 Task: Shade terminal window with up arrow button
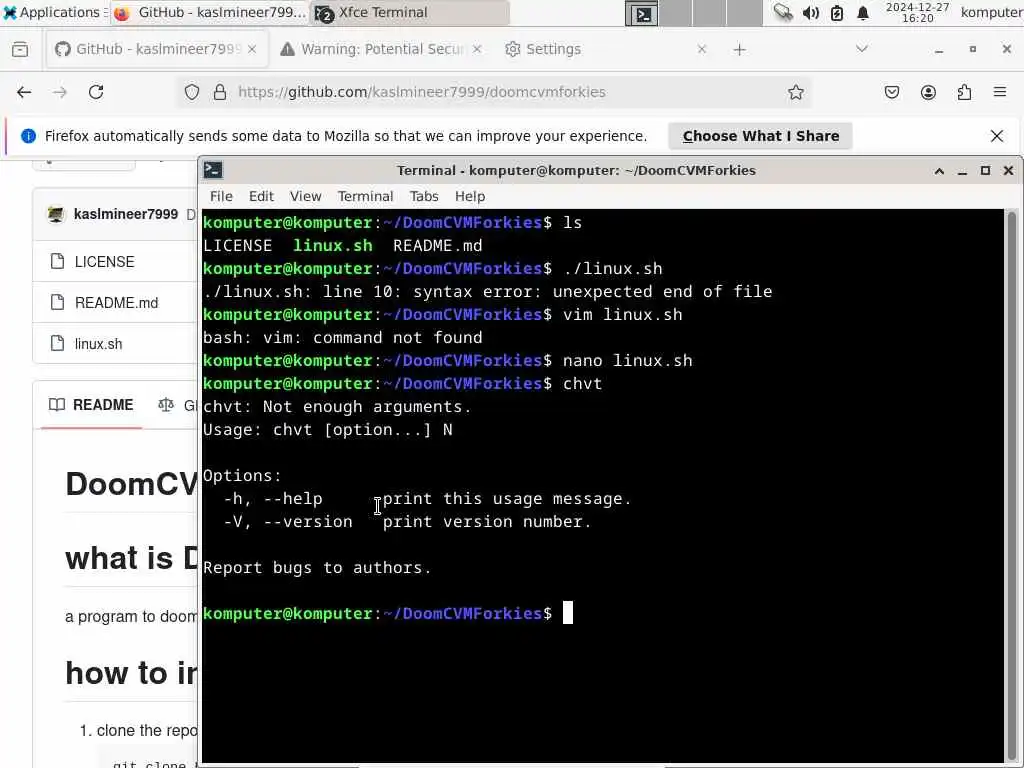pos(939,171)
